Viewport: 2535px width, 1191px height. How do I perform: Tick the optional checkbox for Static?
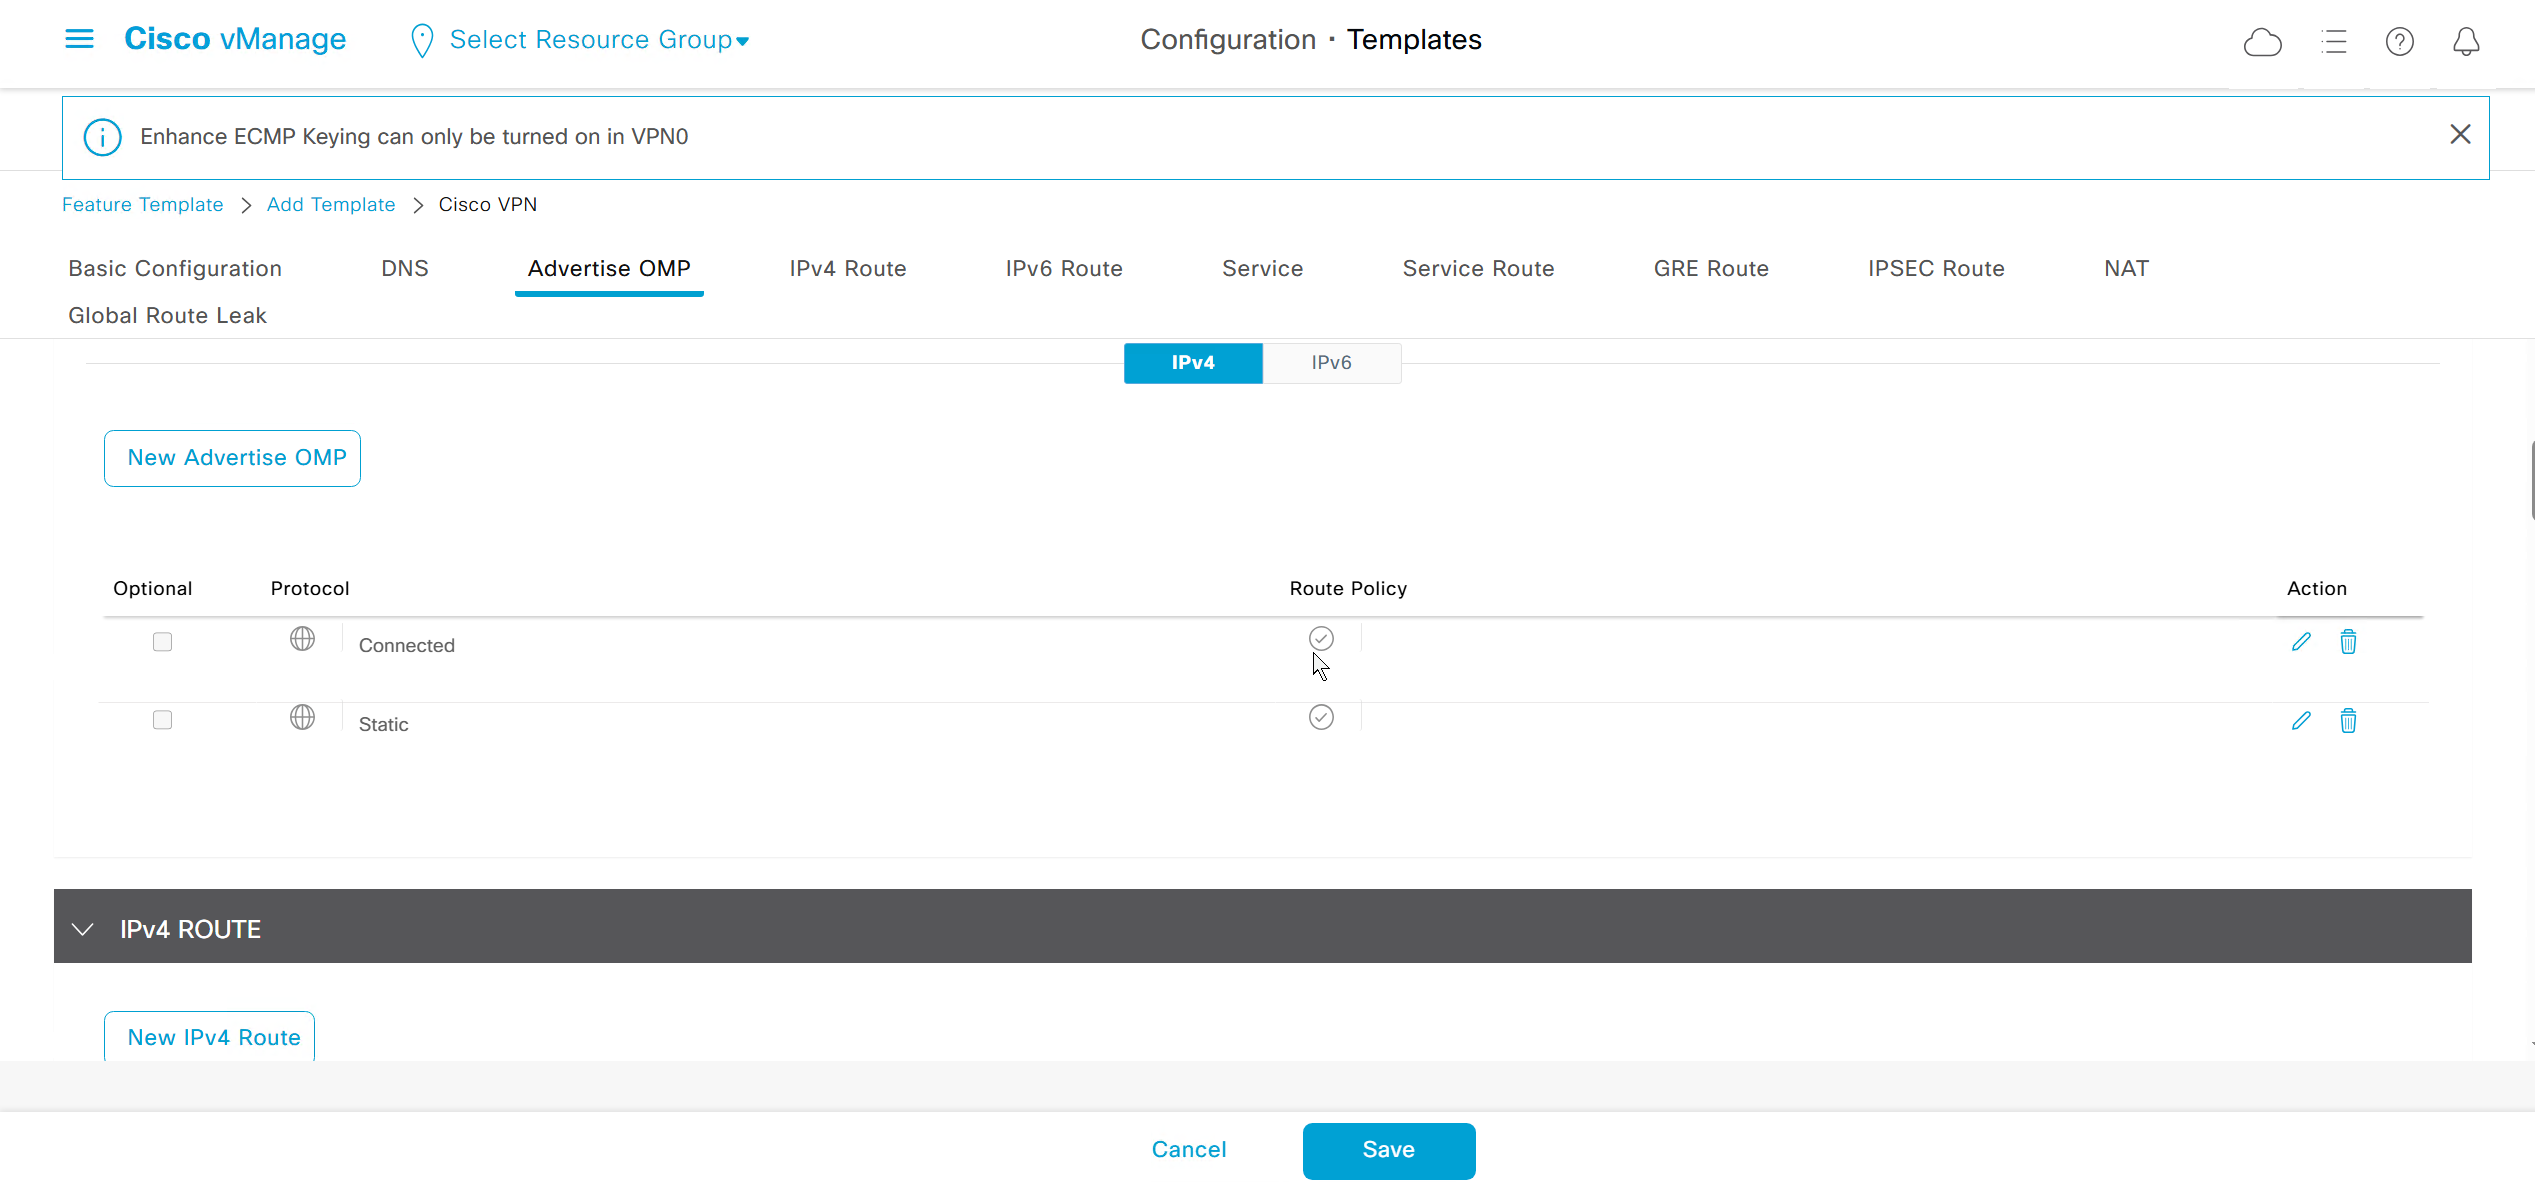click(x=162, y=720)
